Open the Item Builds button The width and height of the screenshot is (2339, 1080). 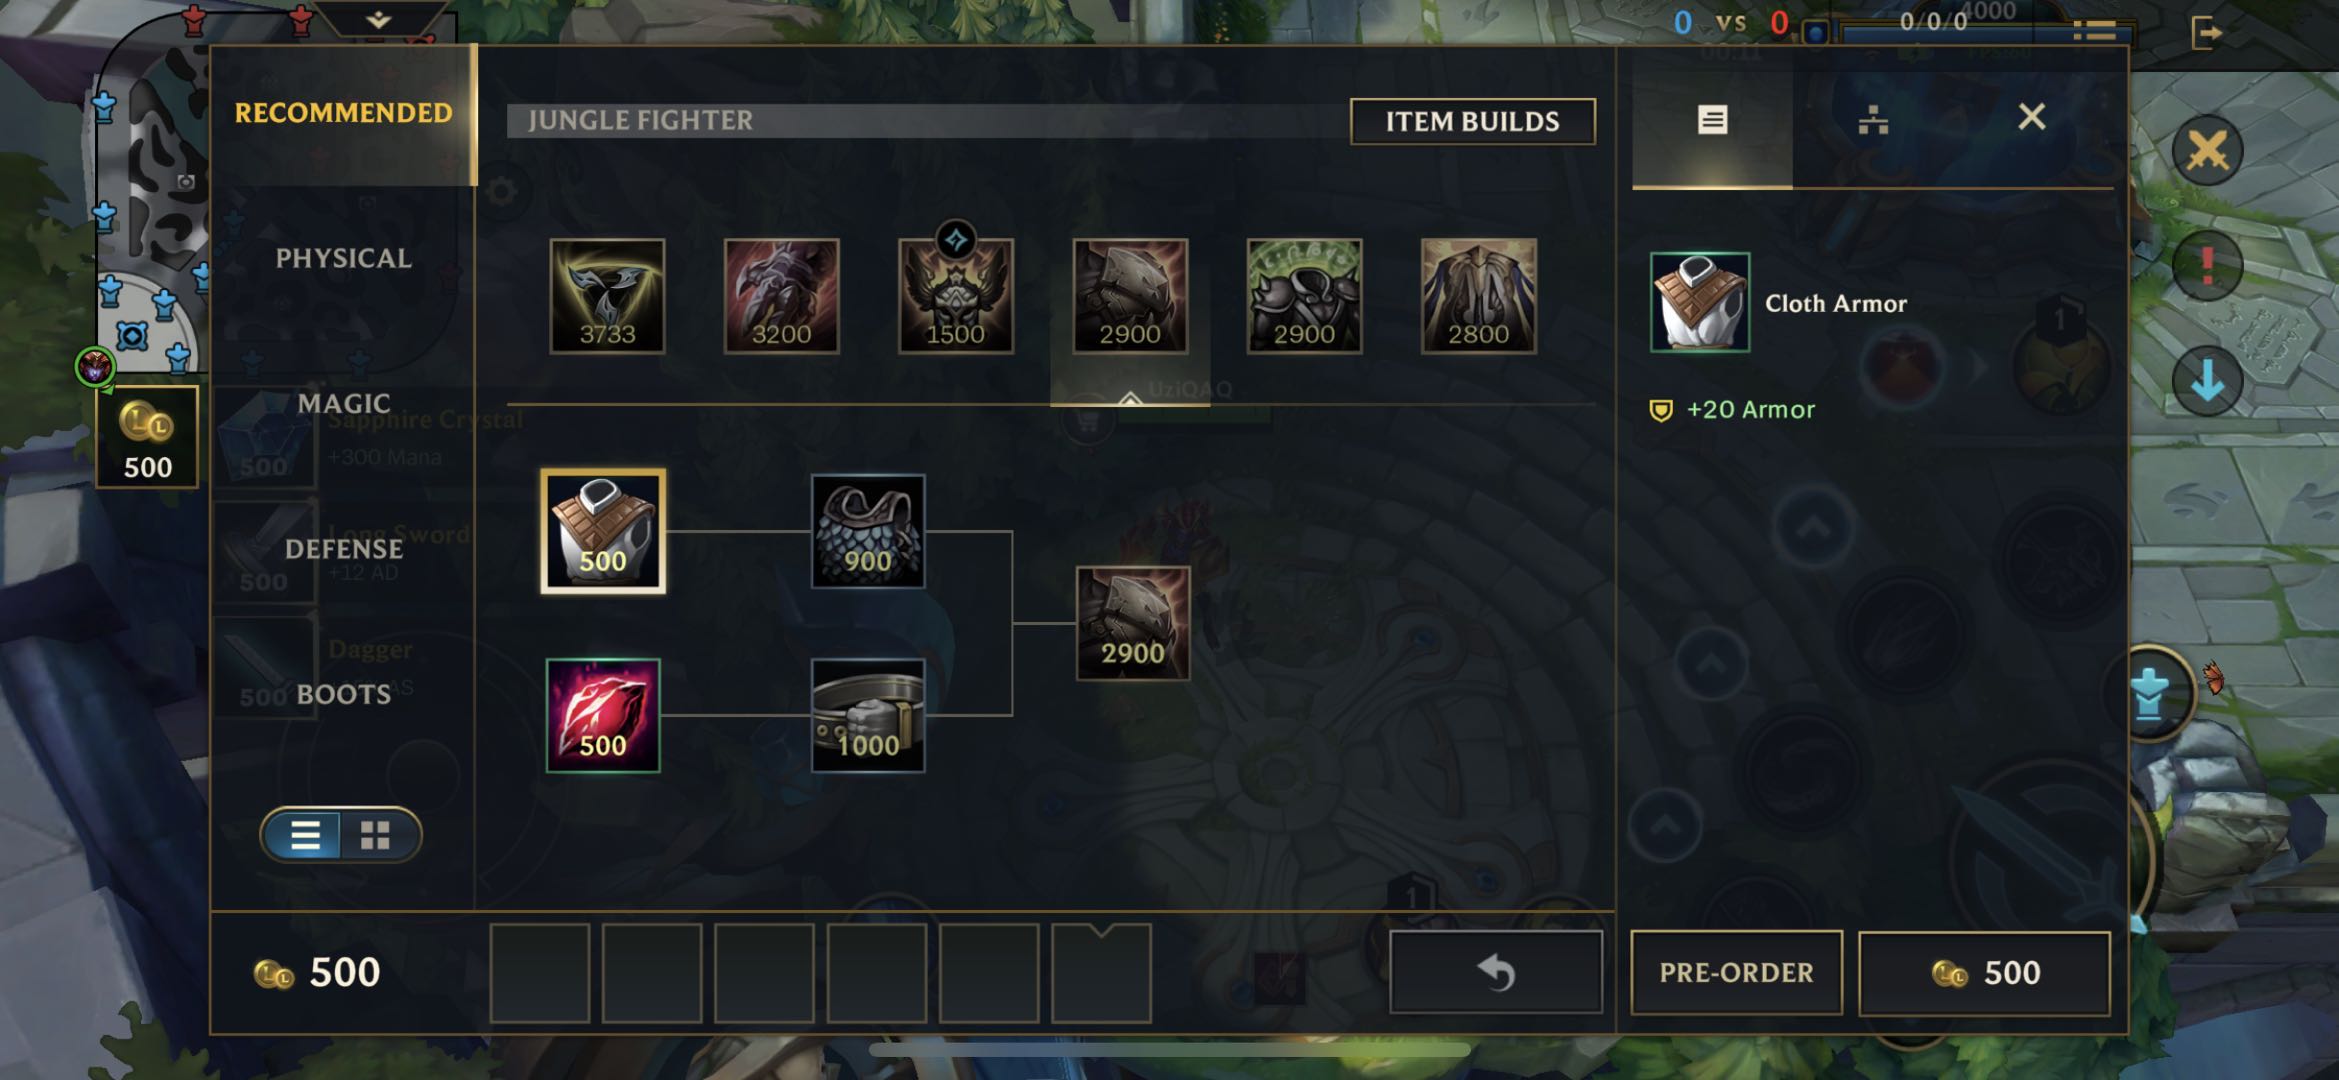tap(1472, 121)
